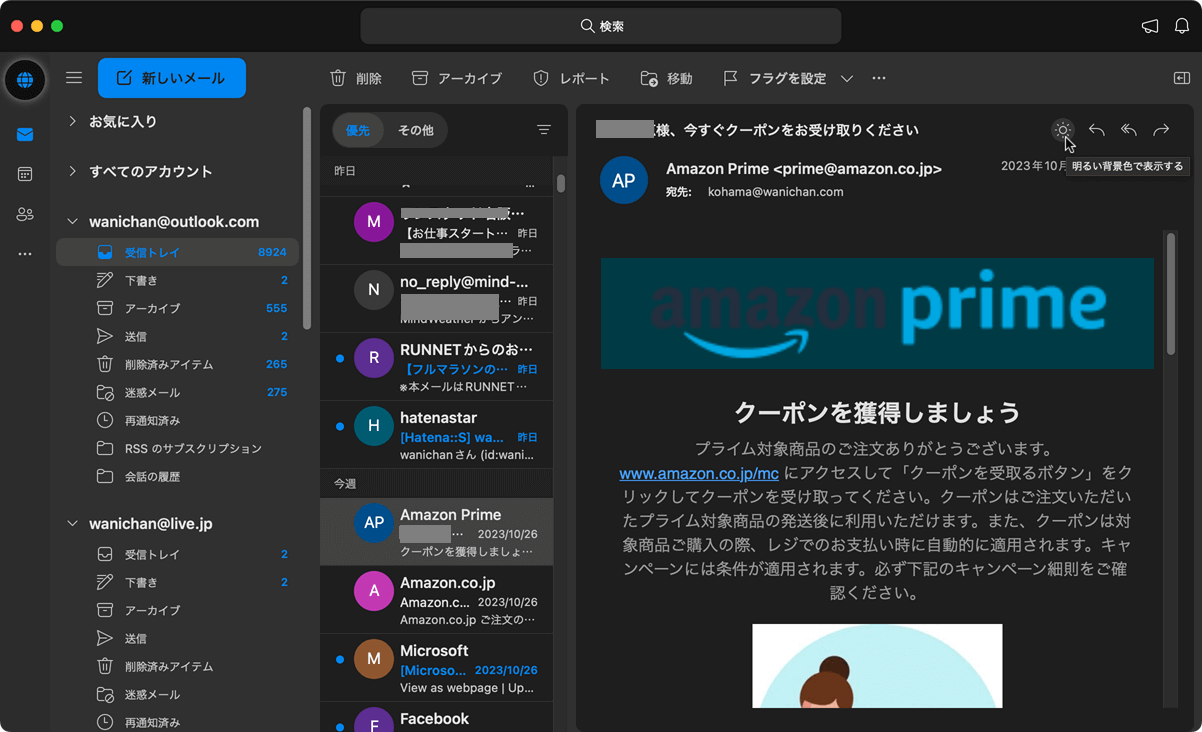Image resolution: width=1202 pixels, height=732 pixels.
Task: Open RSS のサブスクリプション folder
Action: 178,448
